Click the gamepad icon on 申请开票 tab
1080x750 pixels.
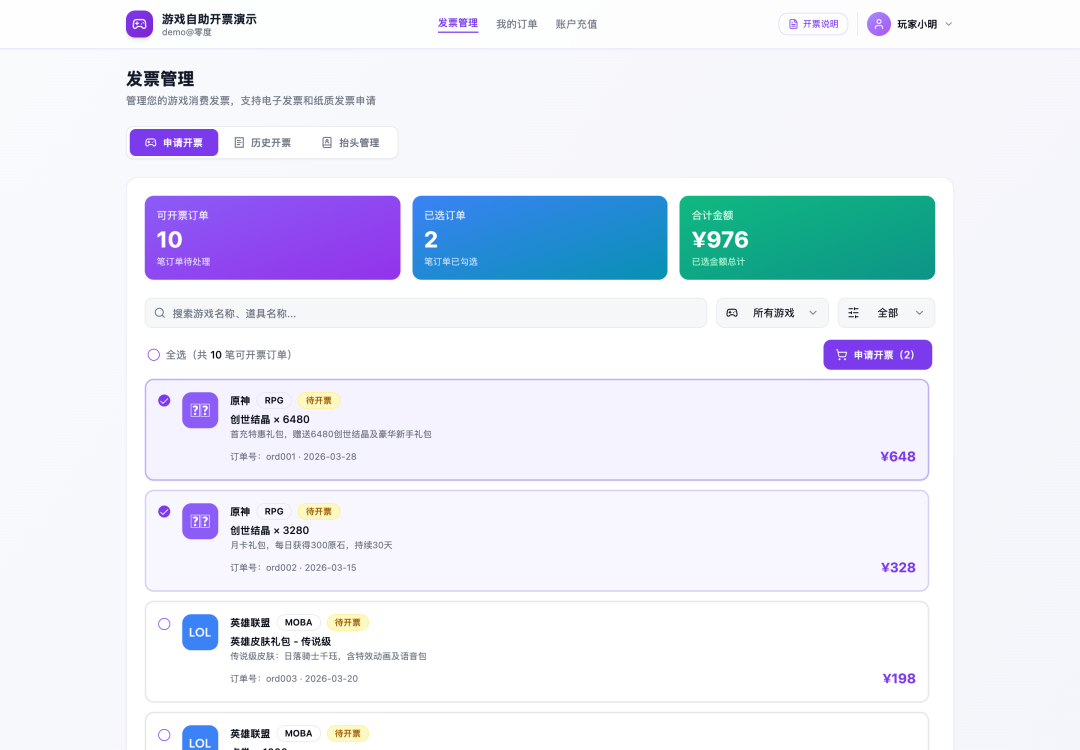(x=150, y=143)
